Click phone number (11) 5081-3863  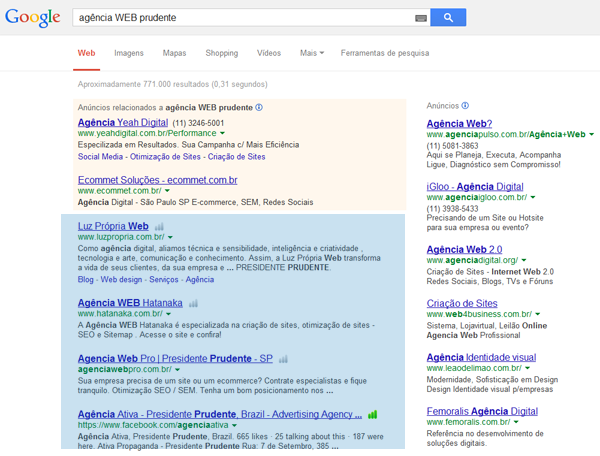[x=452, y=146]
